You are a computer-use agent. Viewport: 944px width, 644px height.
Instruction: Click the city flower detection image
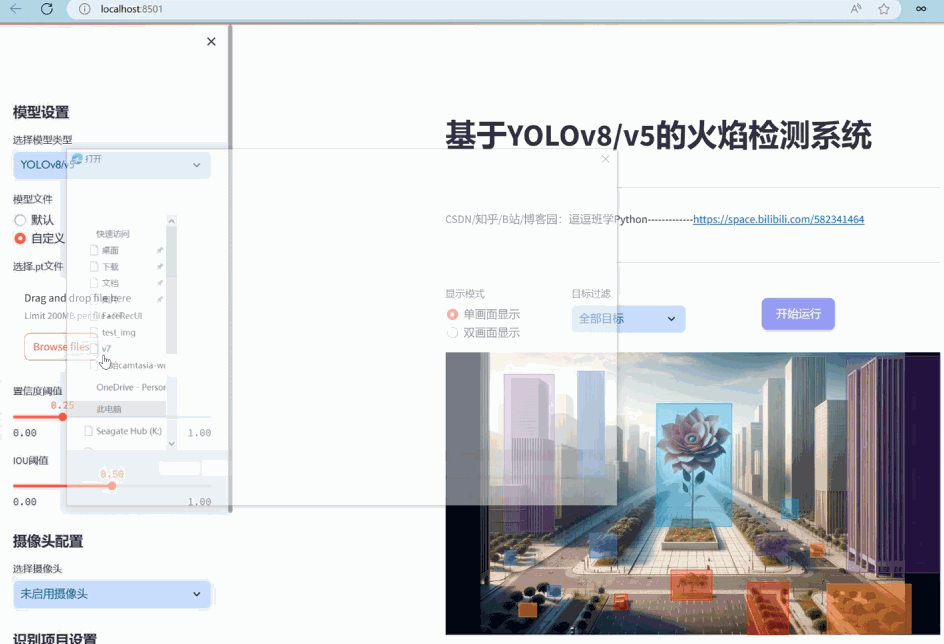click(692, 493)
